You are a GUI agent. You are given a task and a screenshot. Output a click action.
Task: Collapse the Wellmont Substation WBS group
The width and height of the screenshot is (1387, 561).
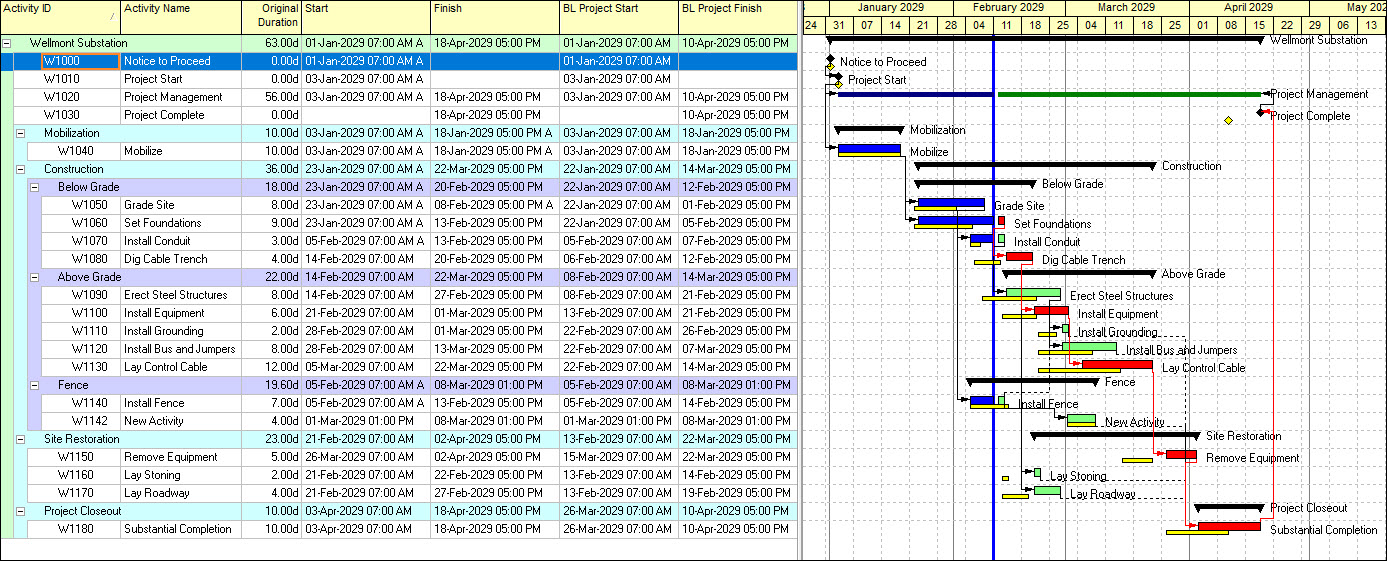click(7, 44)
